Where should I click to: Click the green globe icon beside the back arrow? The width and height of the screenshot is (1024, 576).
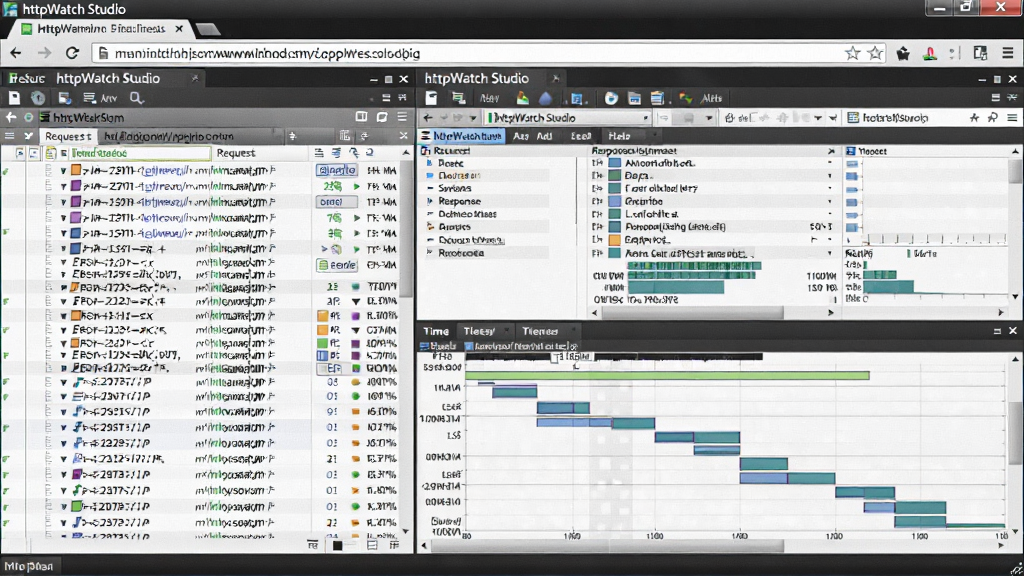[x=28, y=118]
